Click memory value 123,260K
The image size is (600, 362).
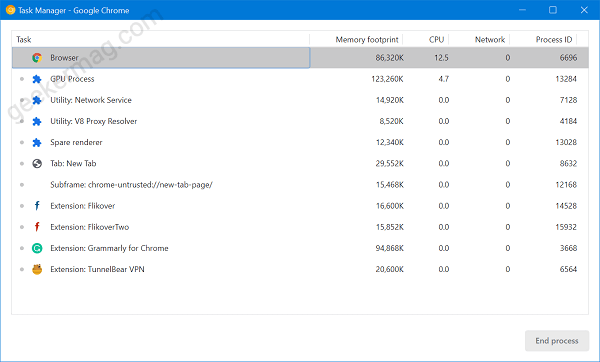coord(387,79)
